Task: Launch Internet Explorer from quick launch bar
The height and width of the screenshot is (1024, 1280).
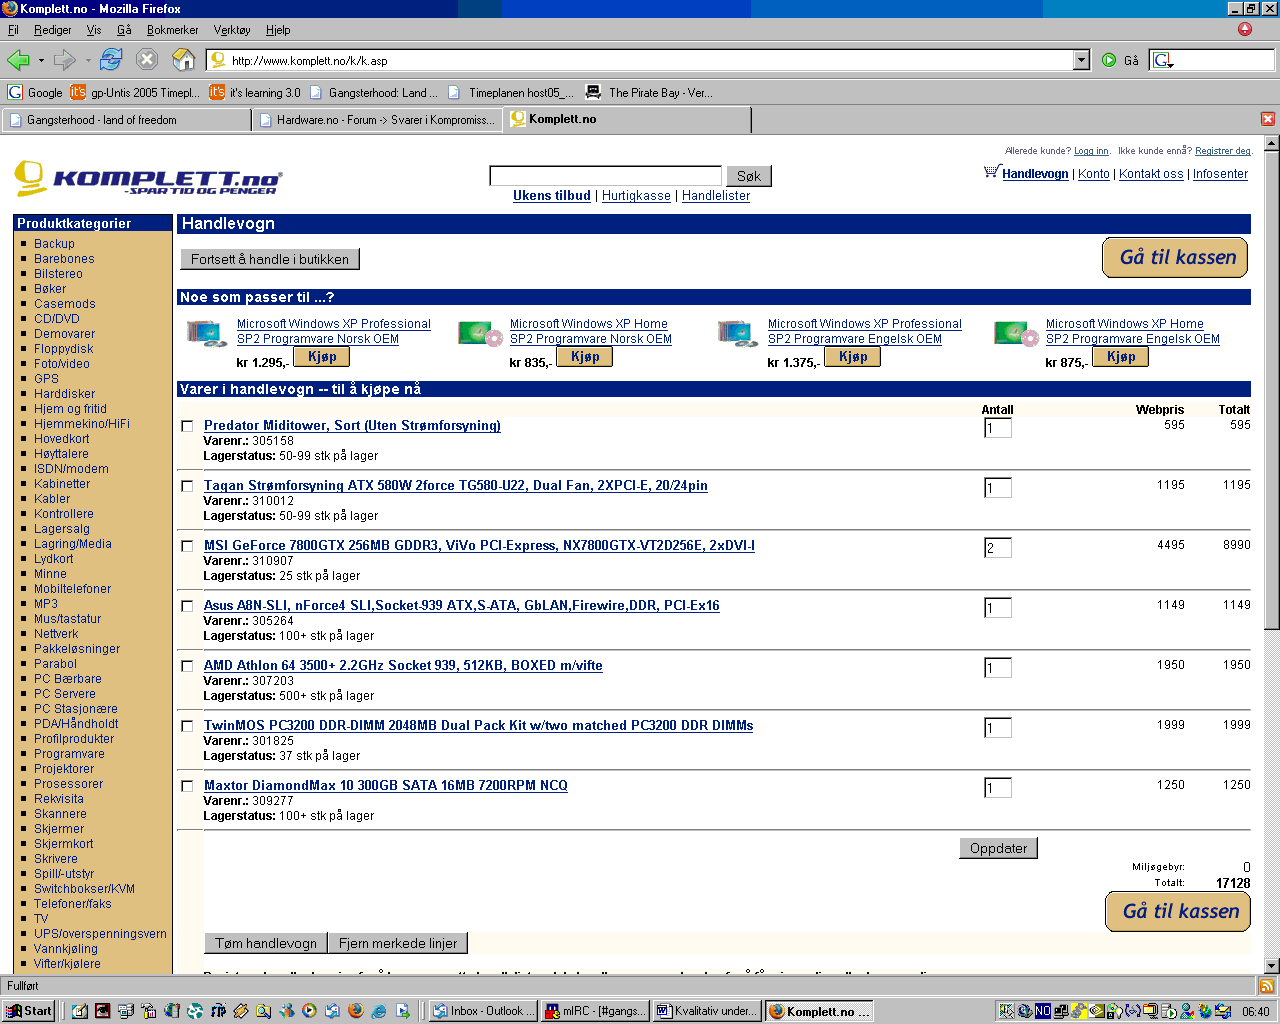Action: (379, 1011)
